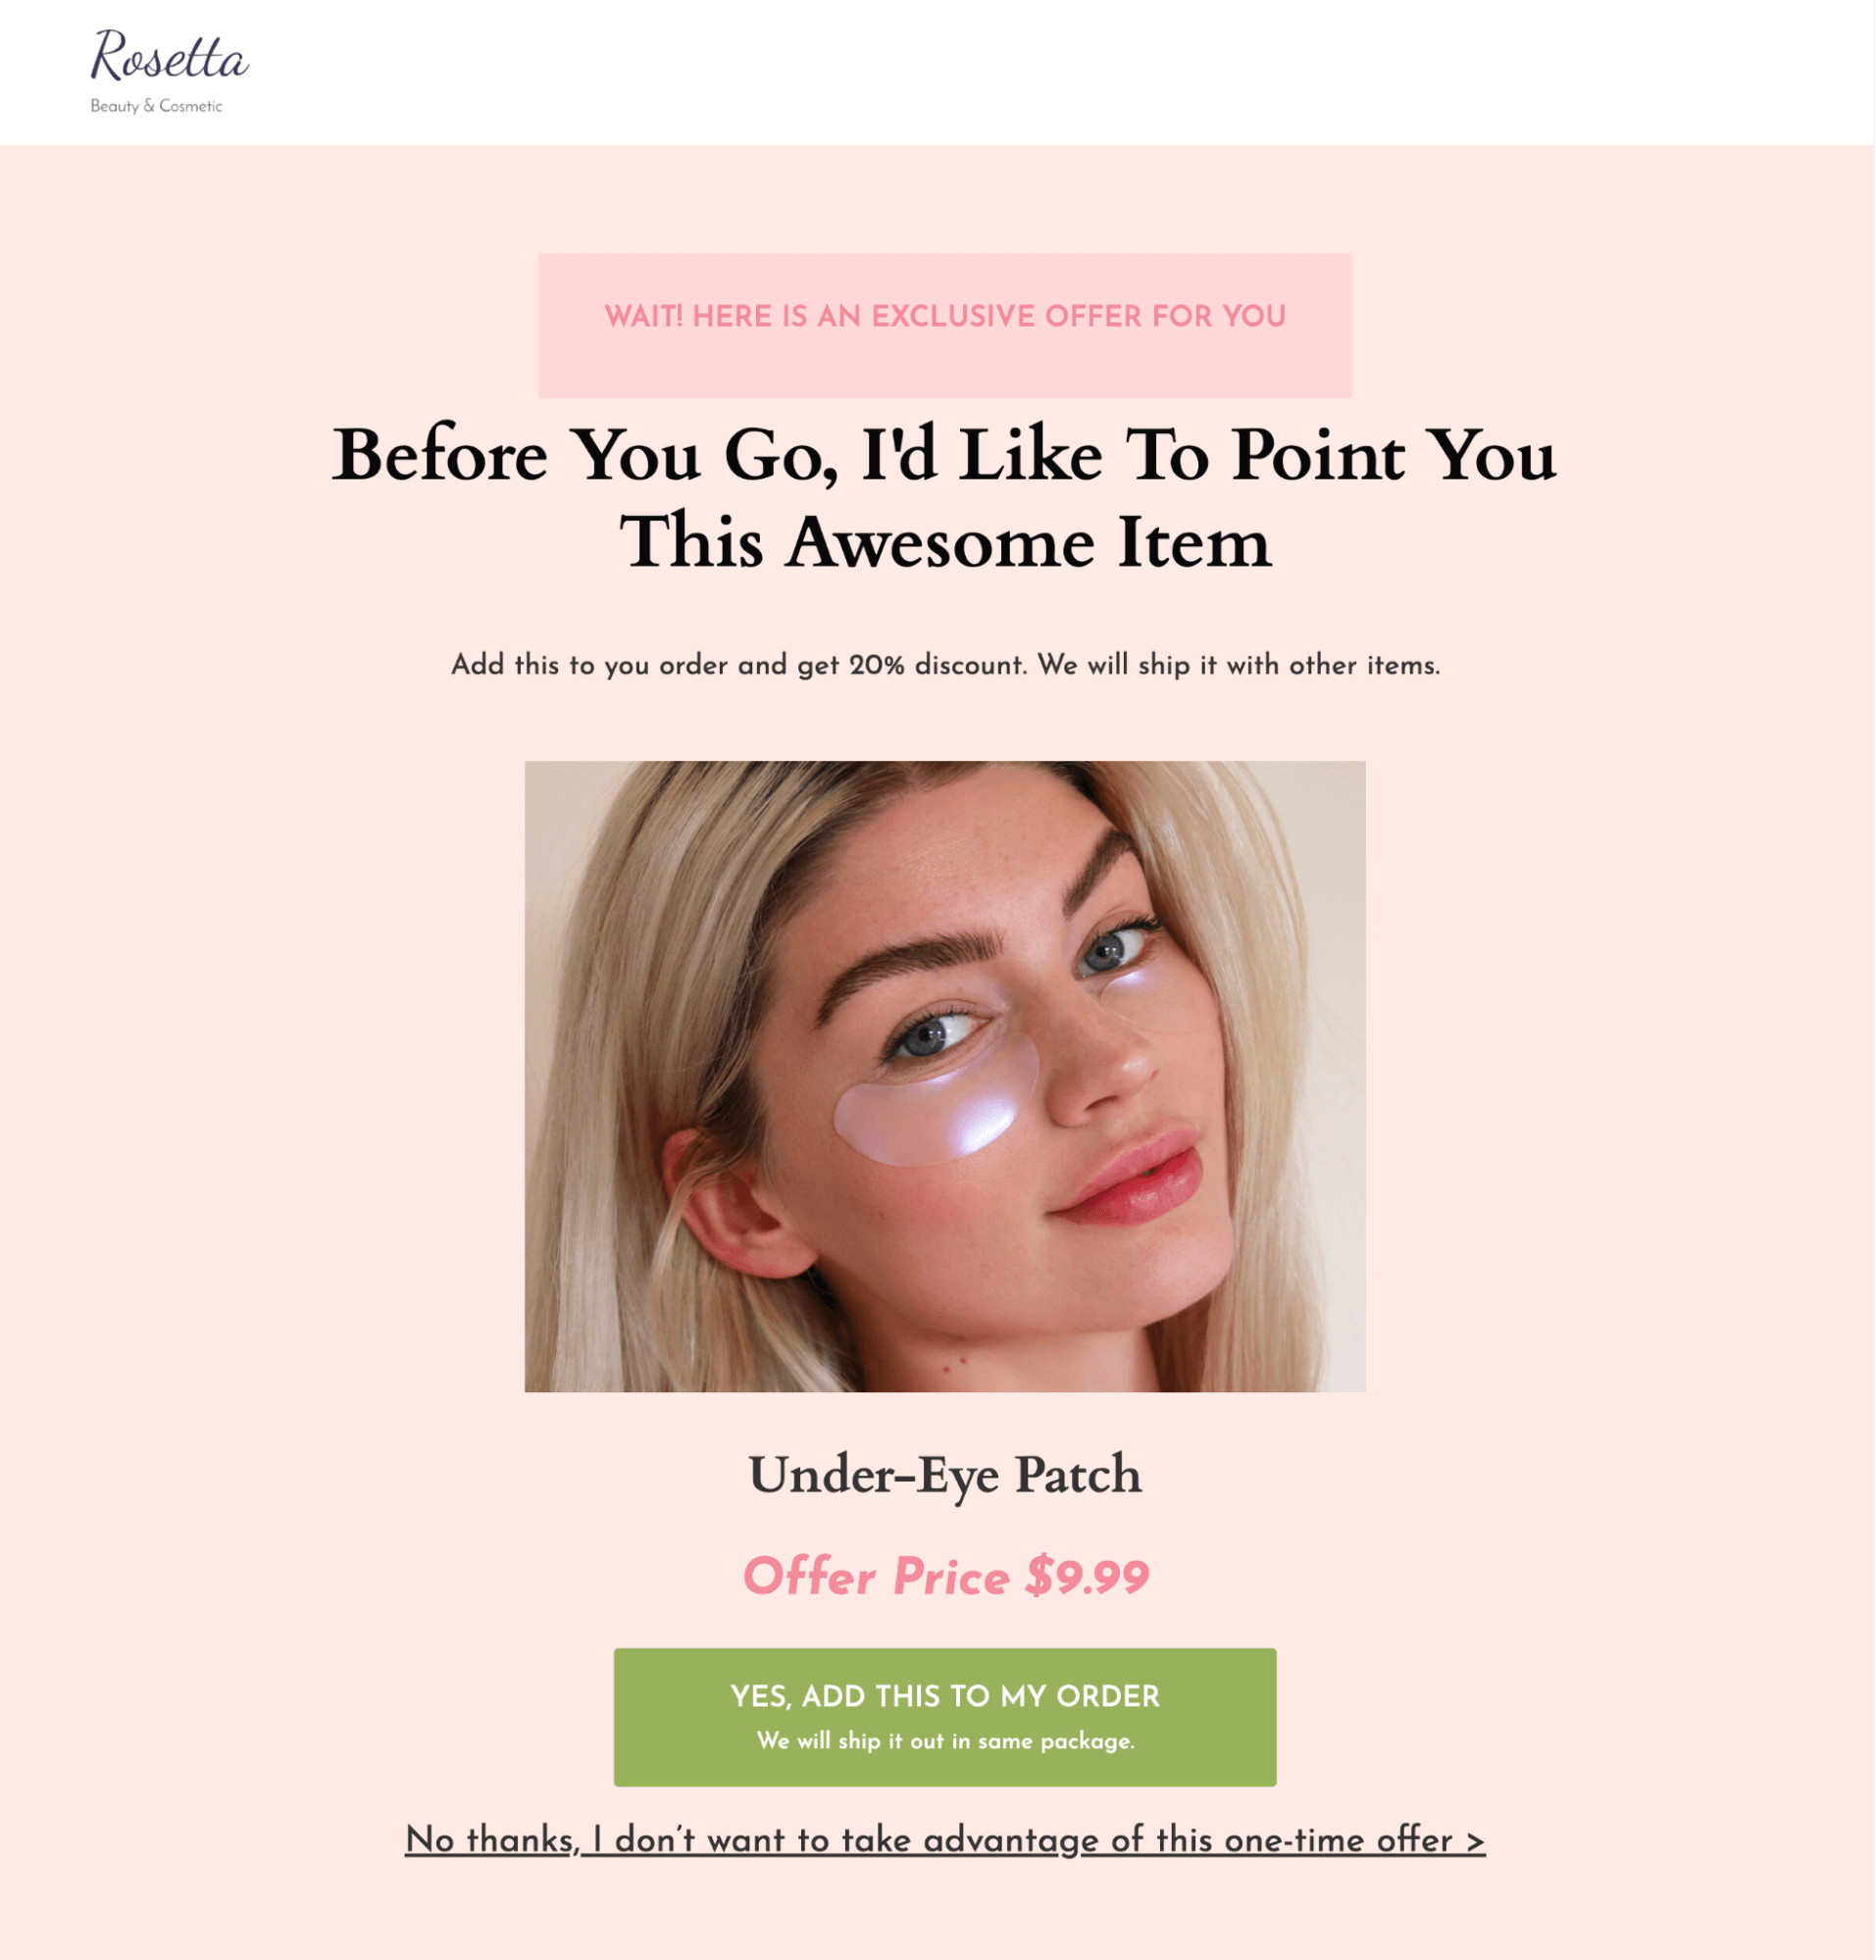Click the arrow ending the decline link
Viewport: 1876px width, 1960px height.
1476,1841
